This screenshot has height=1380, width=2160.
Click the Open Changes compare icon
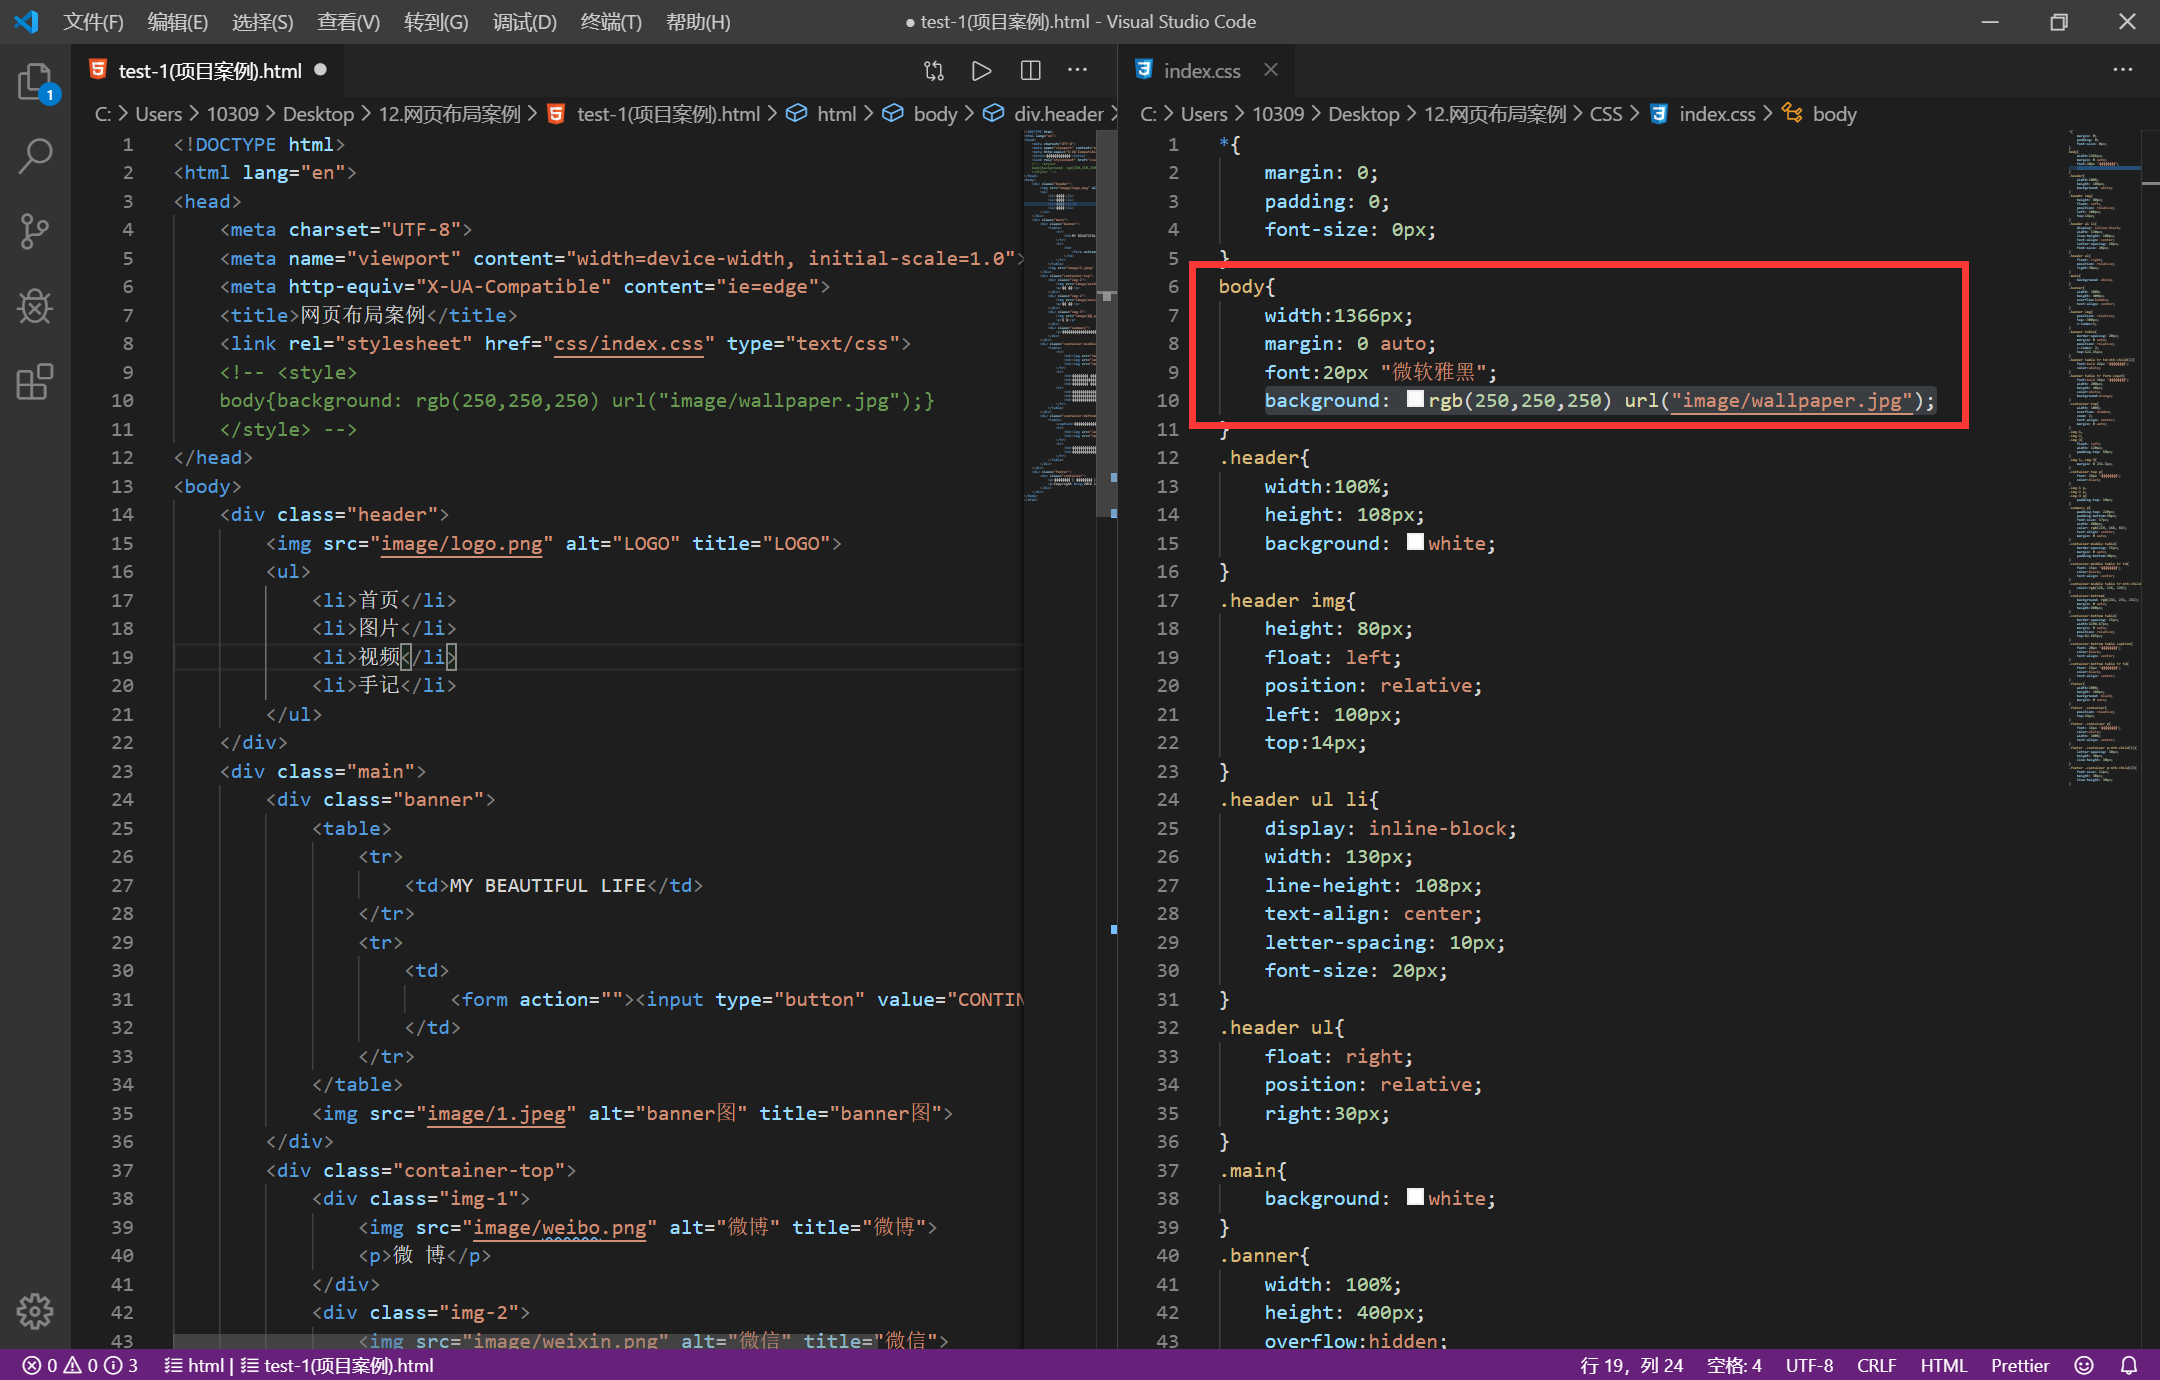pyautogui.click(x=933, y=70)
